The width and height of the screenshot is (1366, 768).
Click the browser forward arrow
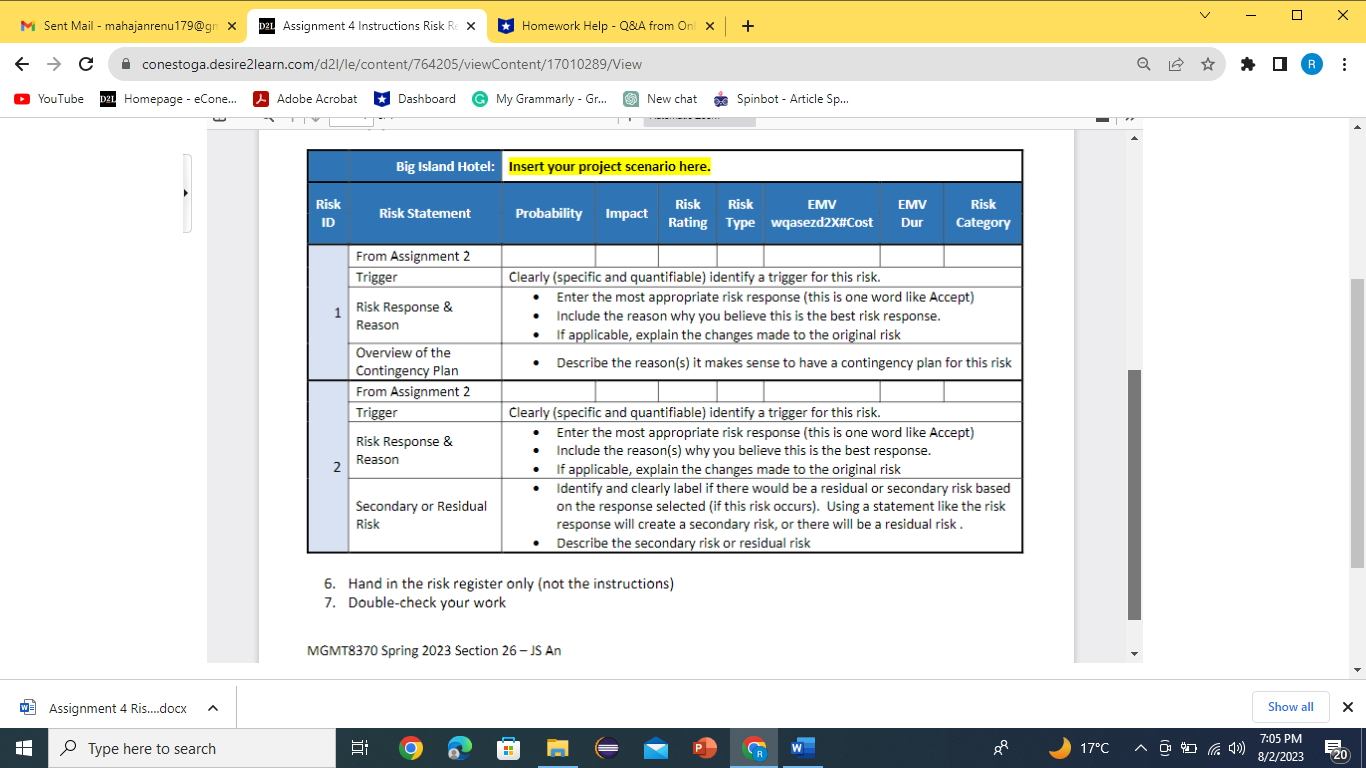point(54,64)
